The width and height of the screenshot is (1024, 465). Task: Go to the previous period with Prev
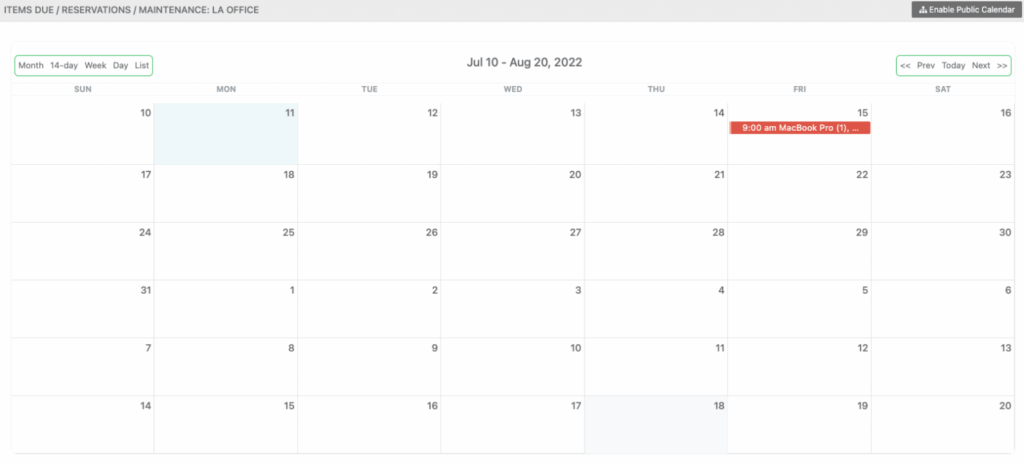(x=925, y=65)
